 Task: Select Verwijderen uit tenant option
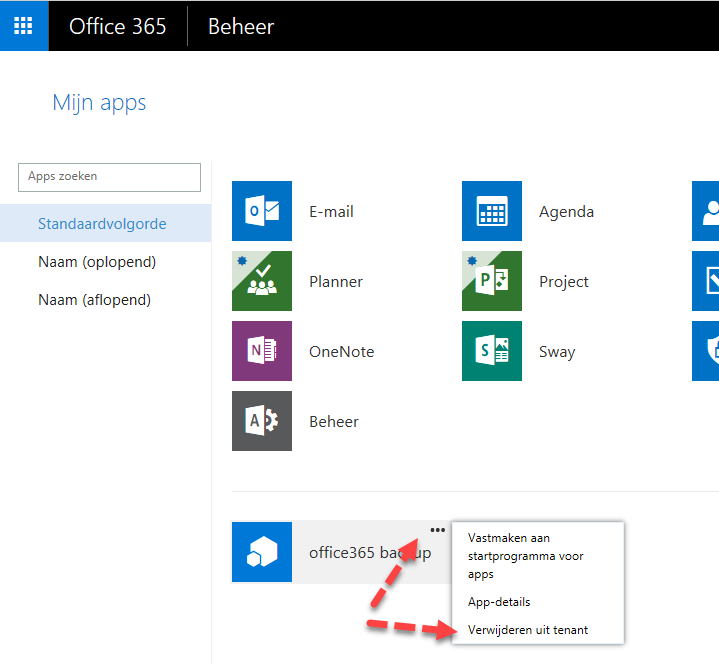(x=528, y=630)
